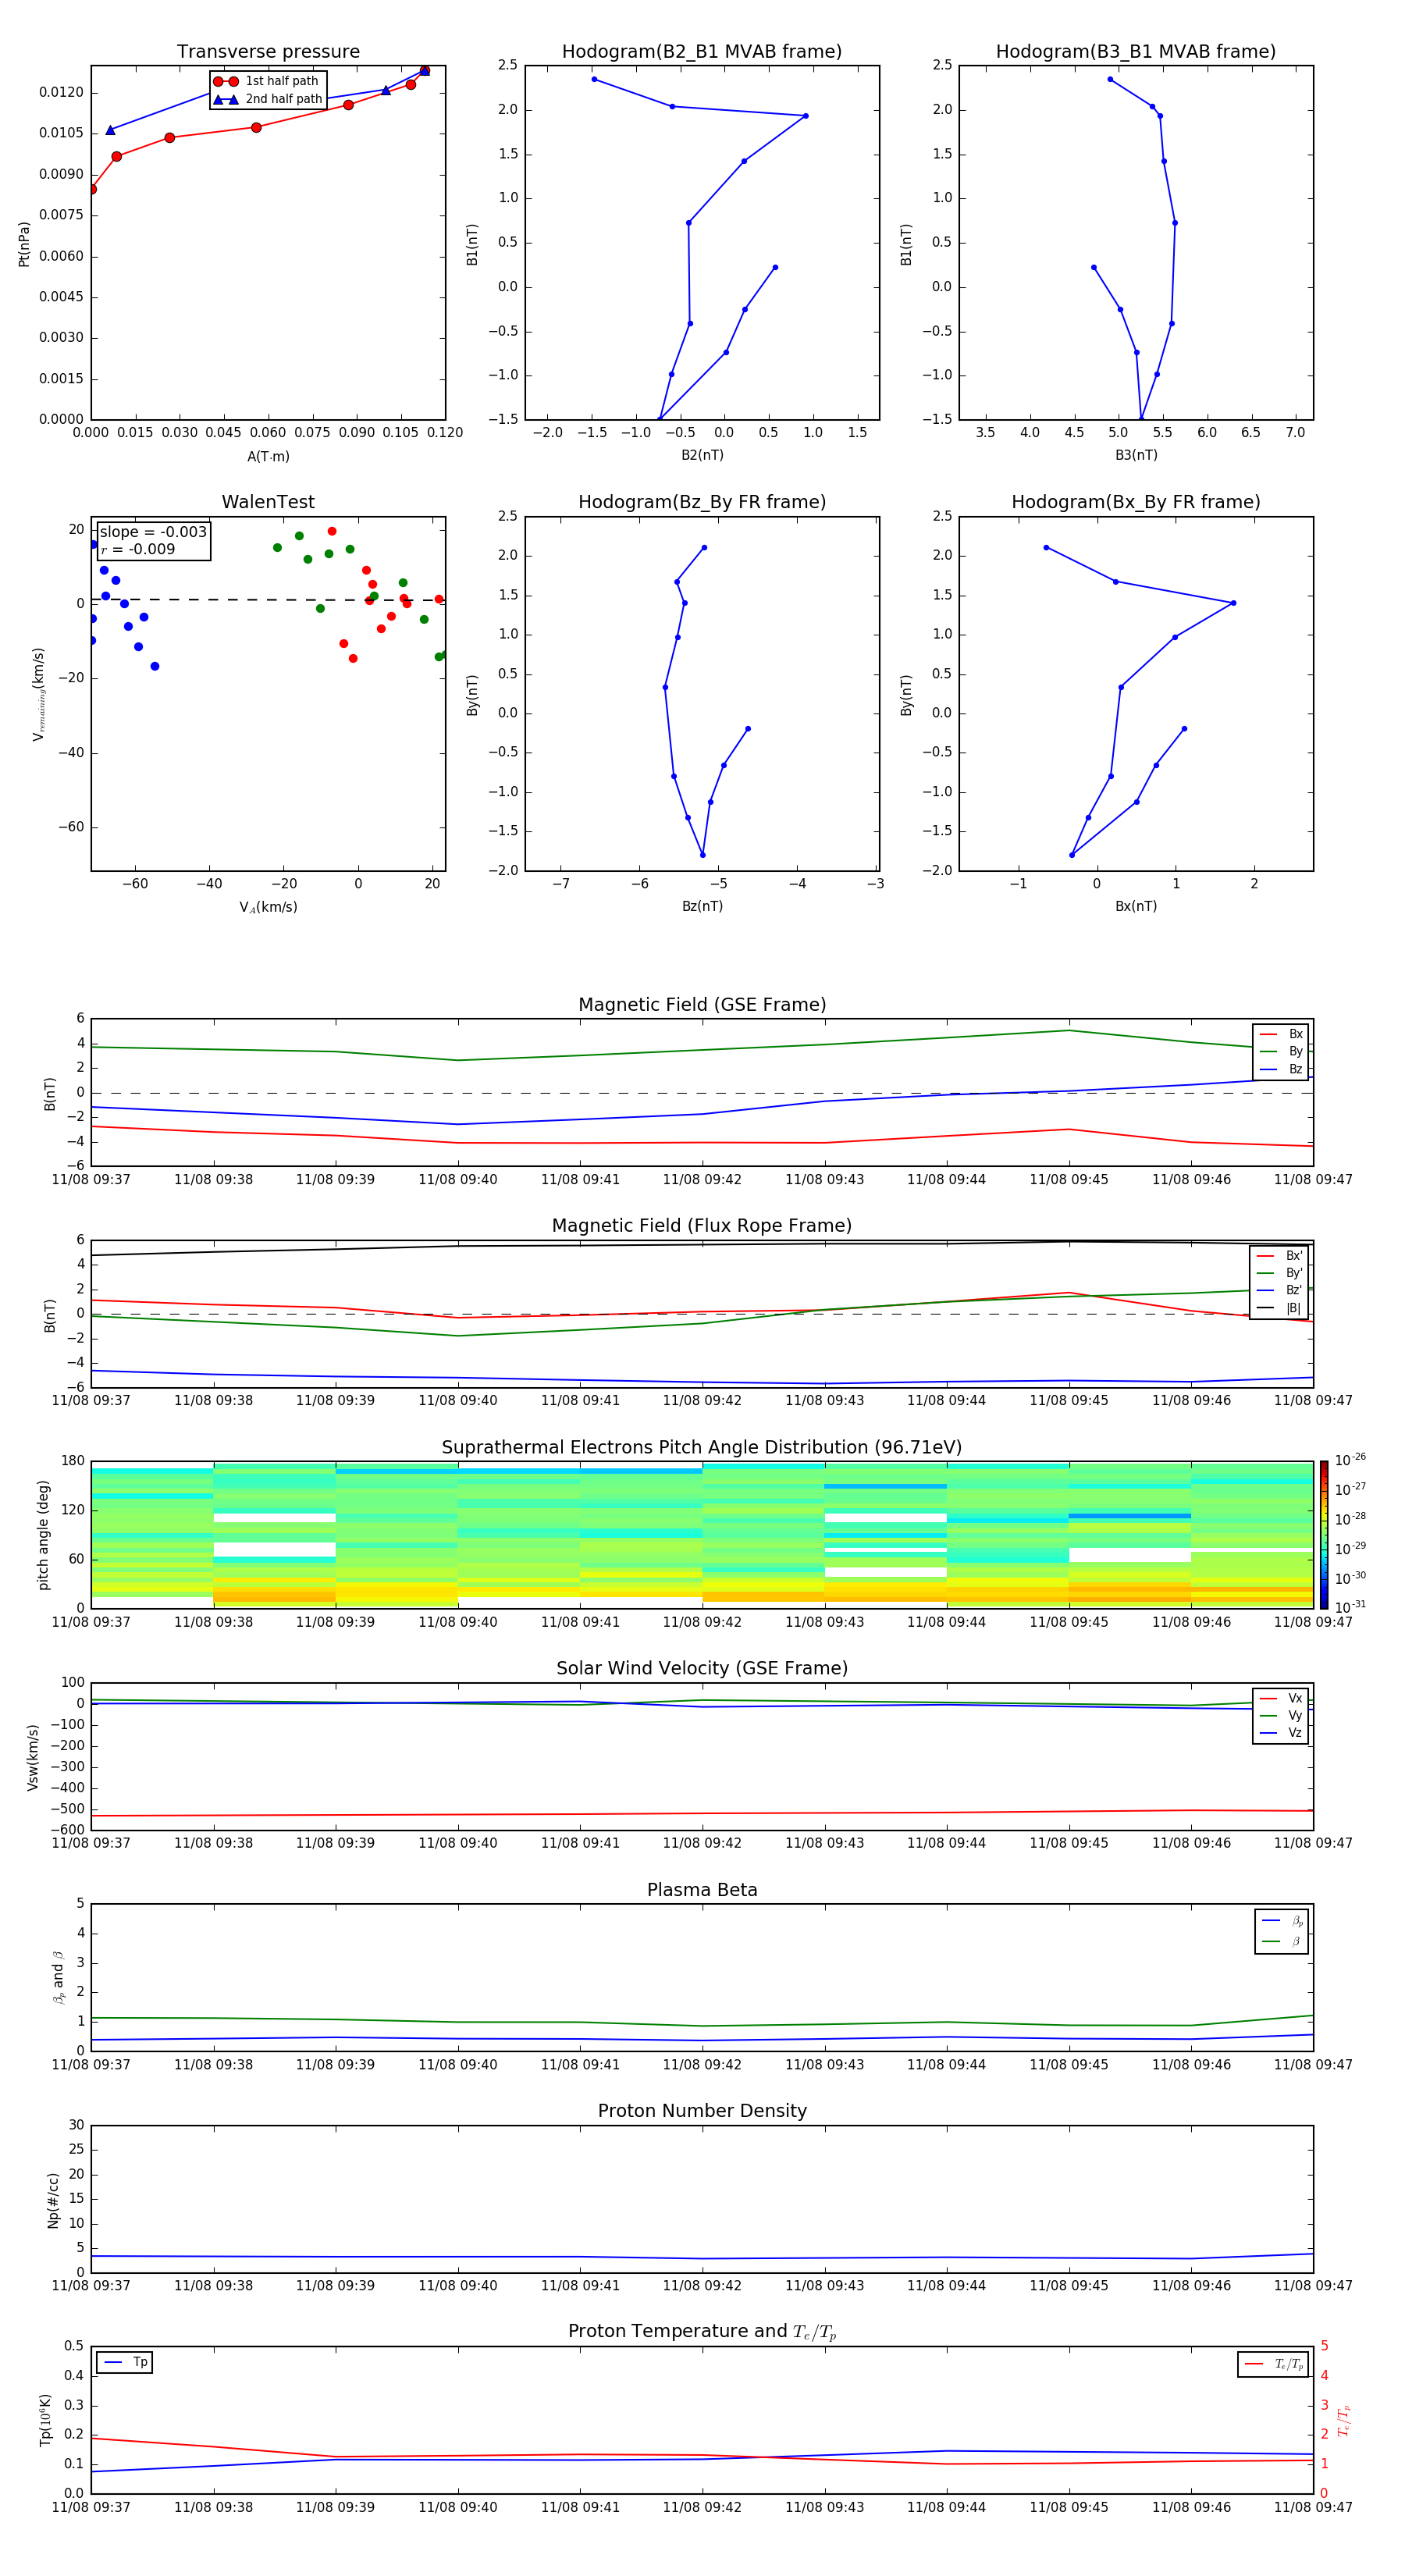This screenshot has width=1405, height=2576.
Task: Click the 'By' legend entry in GSE magnetic field plot
Action: (x=1281, y=1051)
